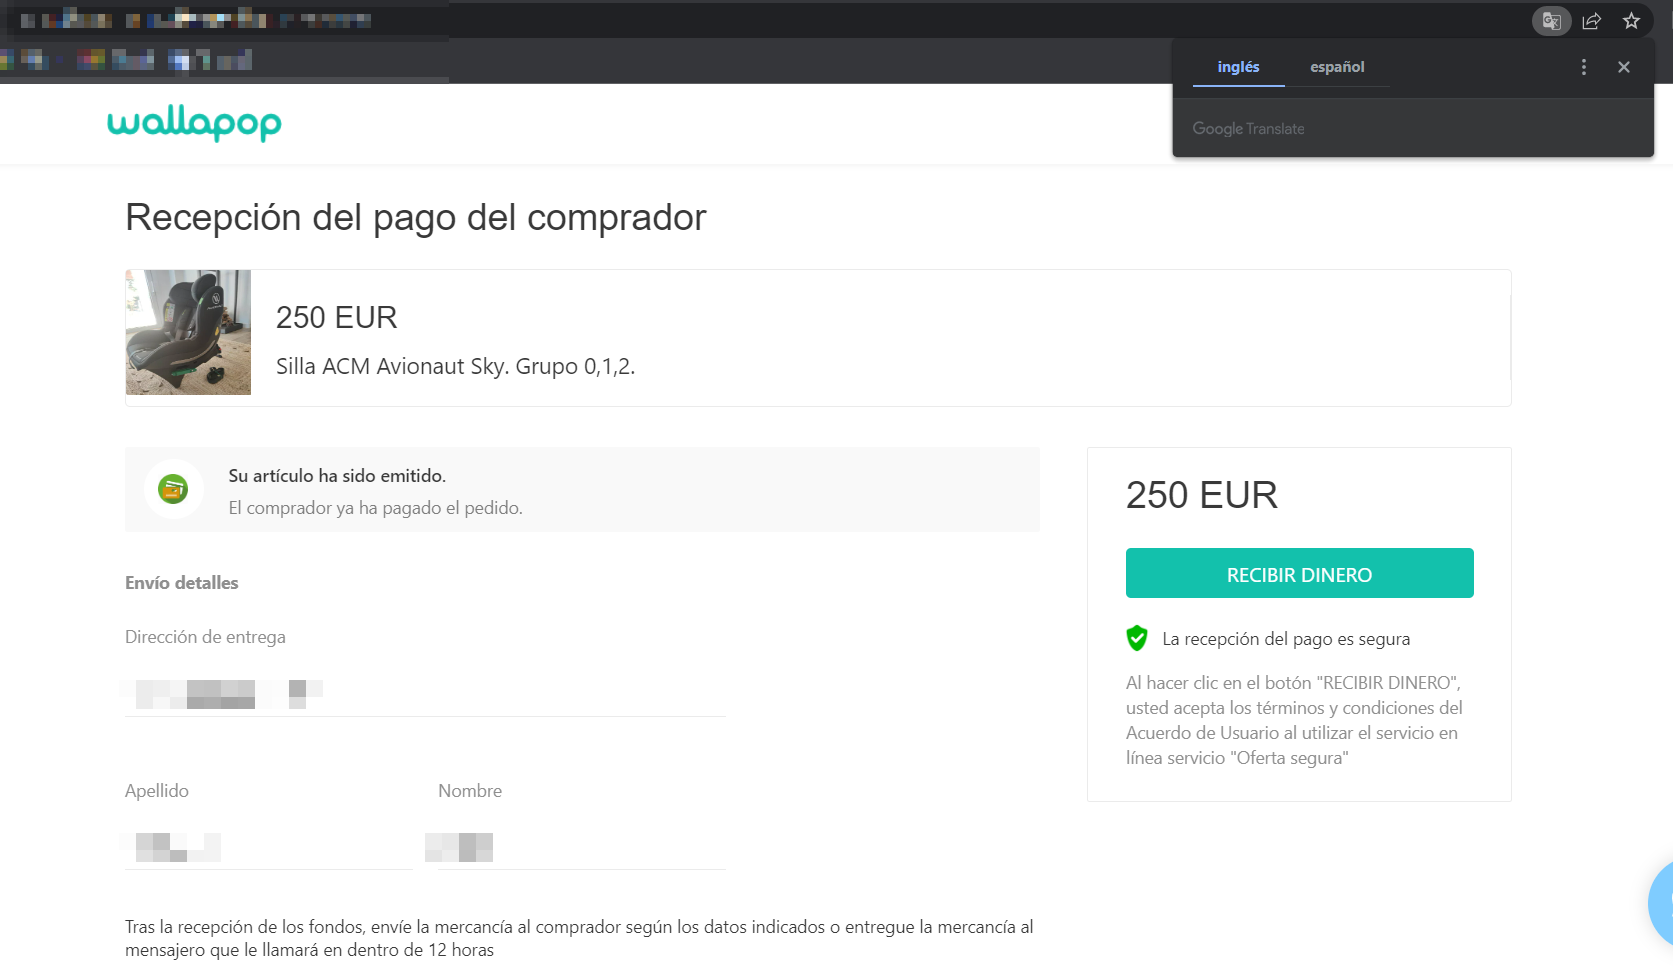Click into the Apellido field
The image size is (1673, 973).
click(268, 847)
